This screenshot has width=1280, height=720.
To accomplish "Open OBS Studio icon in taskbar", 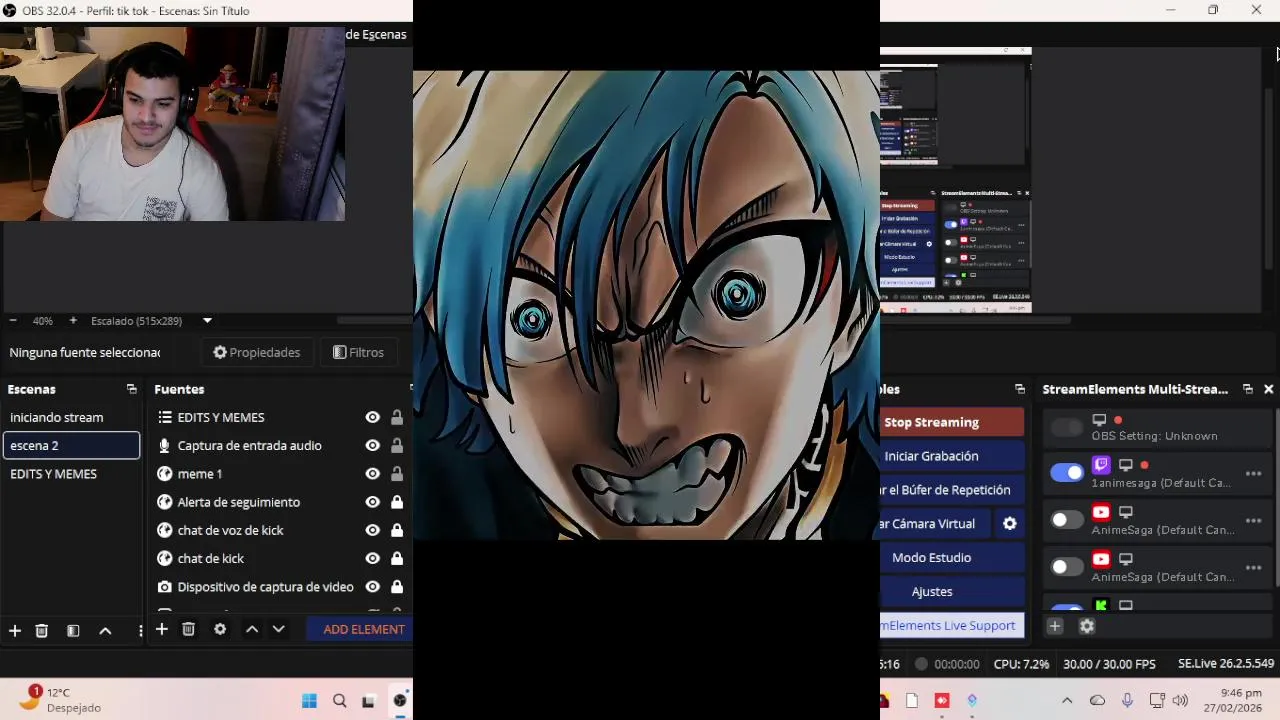I will [400, 701].
